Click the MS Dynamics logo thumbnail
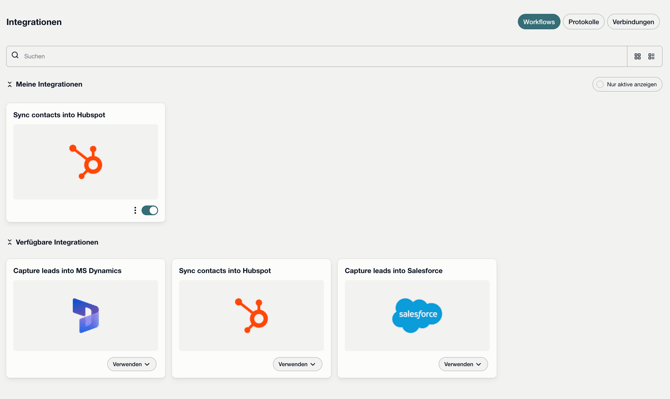The height and width of the screenshot is (399, 670). click(x=86, y=316)
